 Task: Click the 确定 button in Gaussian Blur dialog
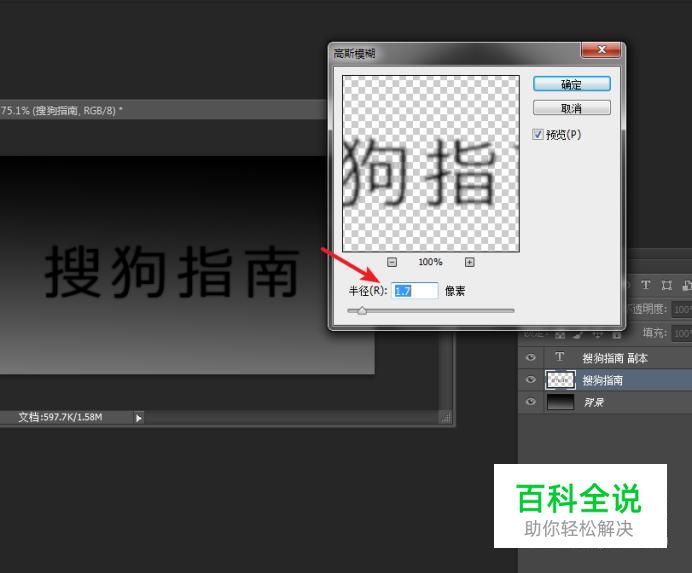click(x=572, y=84)
